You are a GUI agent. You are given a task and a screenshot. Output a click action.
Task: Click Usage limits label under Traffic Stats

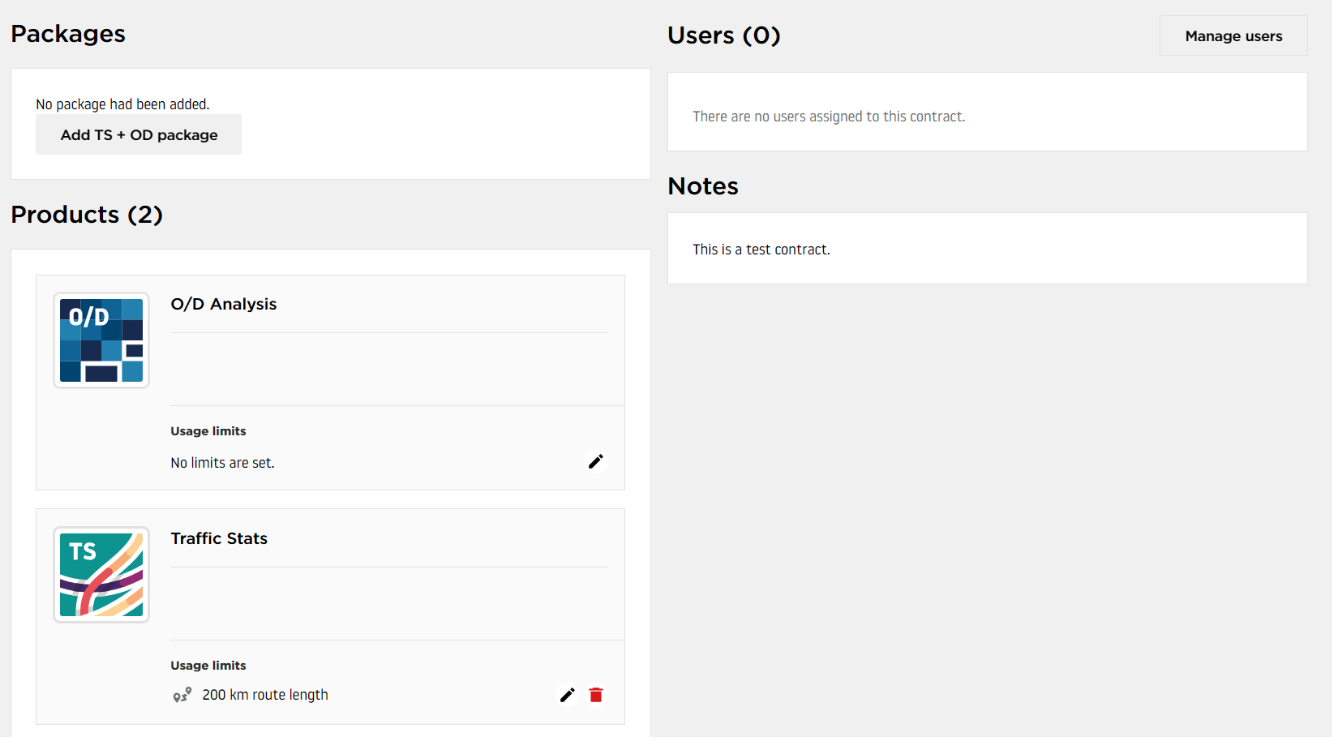[x=208, y=665]
